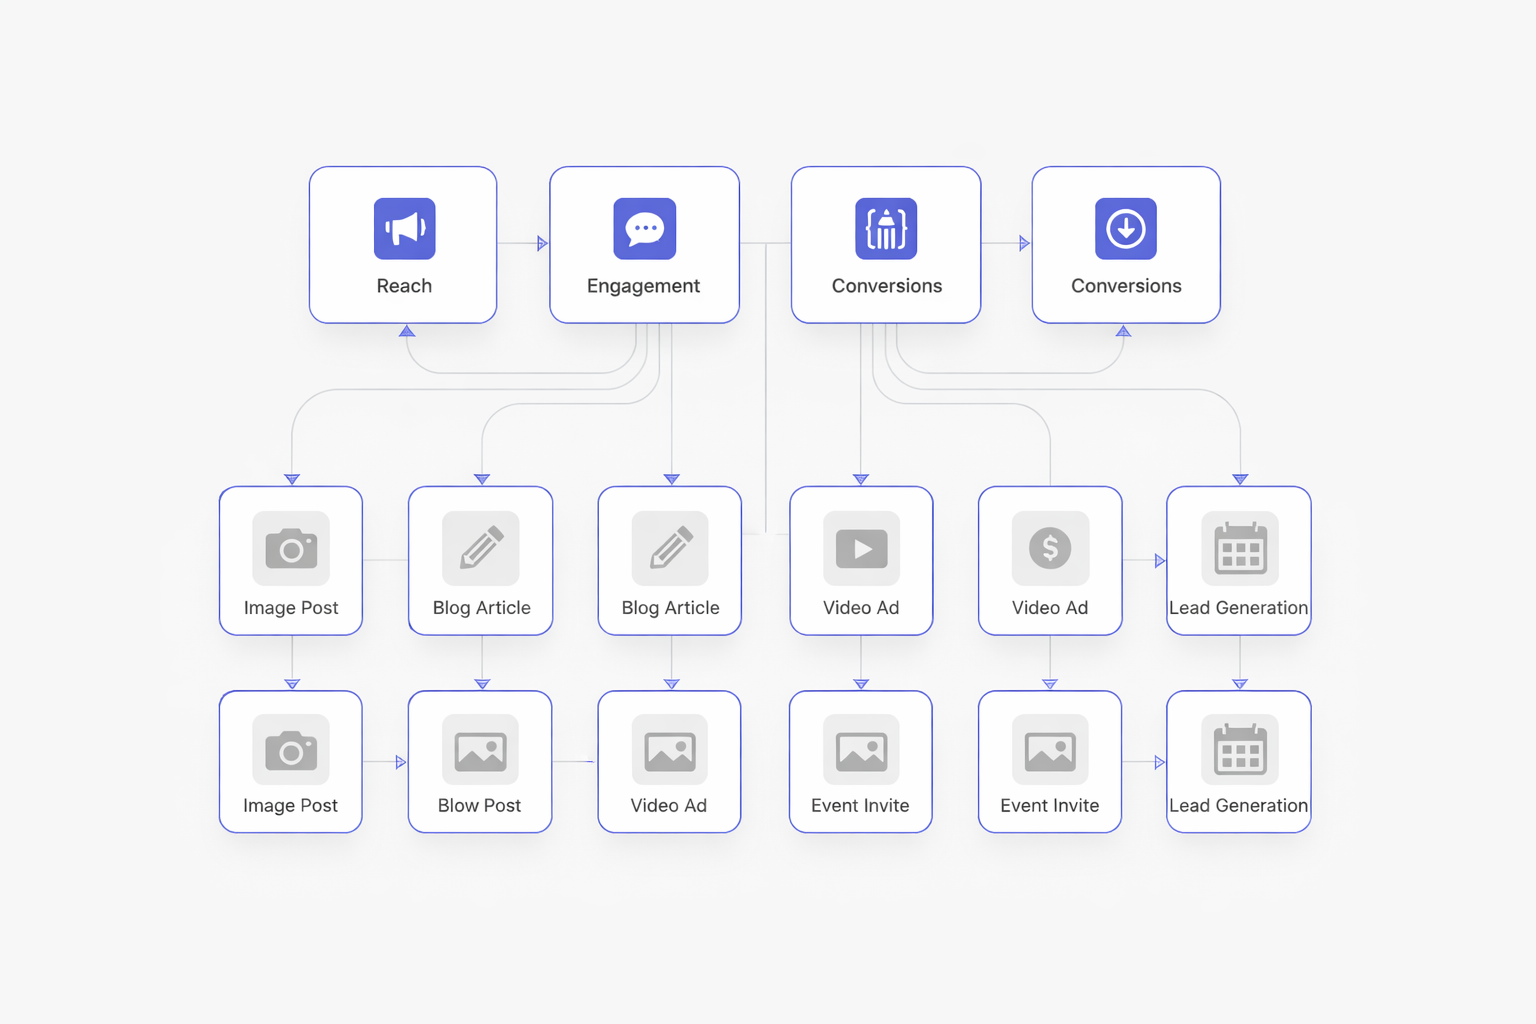Click Blog Article node above picture Video Ad

coord(669,560)
